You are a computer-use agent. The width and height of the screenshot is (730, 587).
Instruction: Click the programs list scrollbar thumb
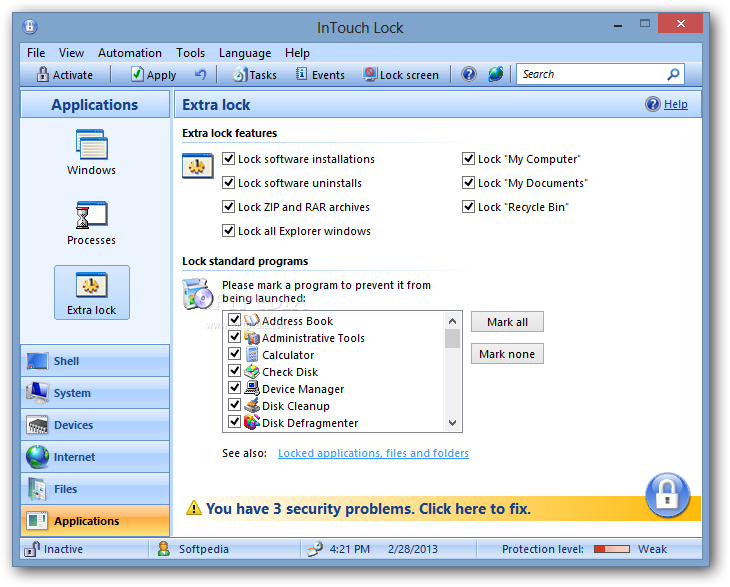tap(452, 338)
